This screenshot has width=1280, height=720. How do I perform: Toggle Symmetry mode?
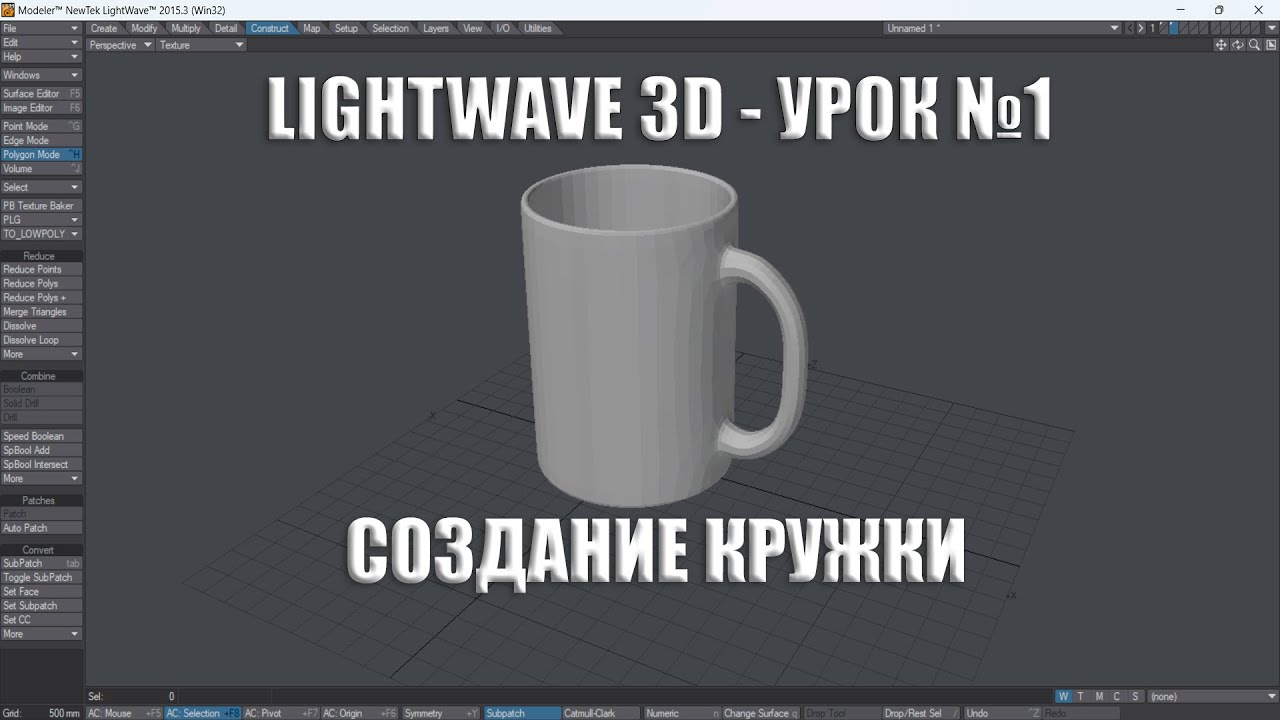pyautogui.click(x=441, y=713)
